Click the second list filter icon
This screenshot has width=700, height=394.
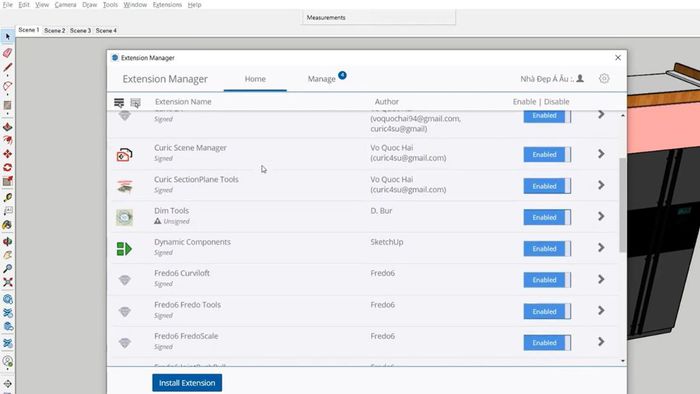pos(135,103)
